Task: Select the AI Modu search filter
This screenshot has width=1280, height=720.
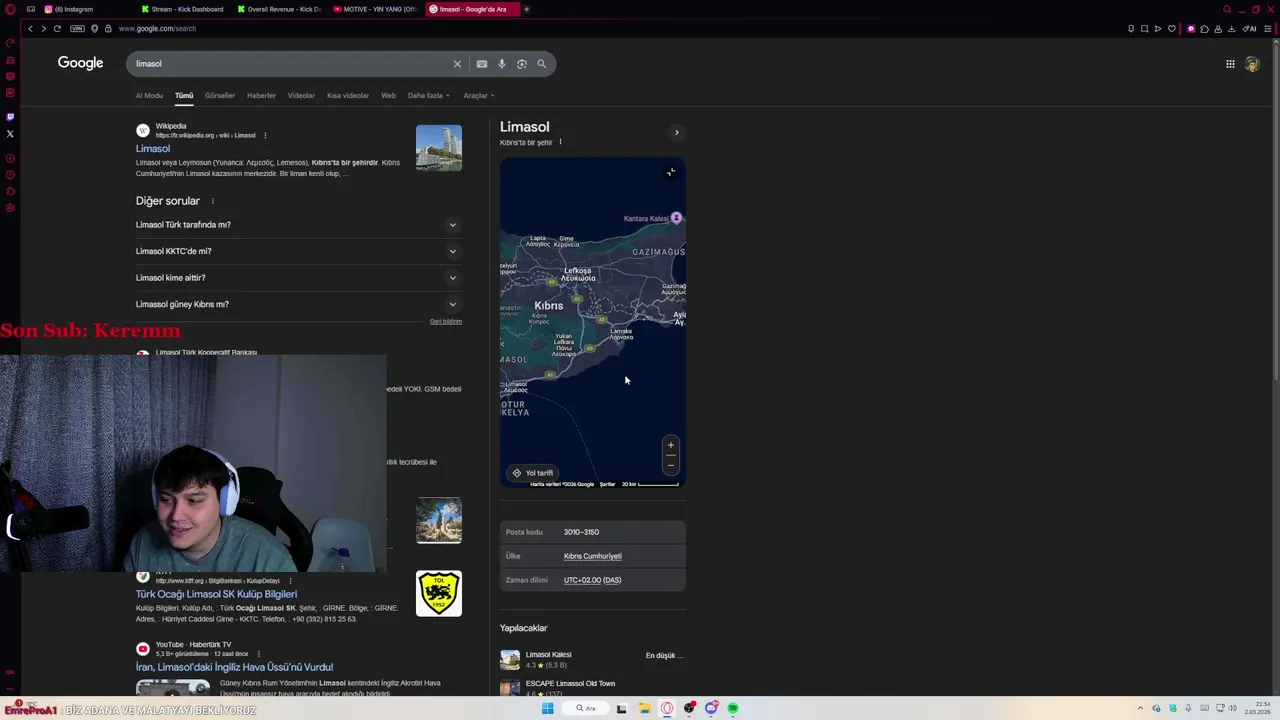Action: coord(149,96)
